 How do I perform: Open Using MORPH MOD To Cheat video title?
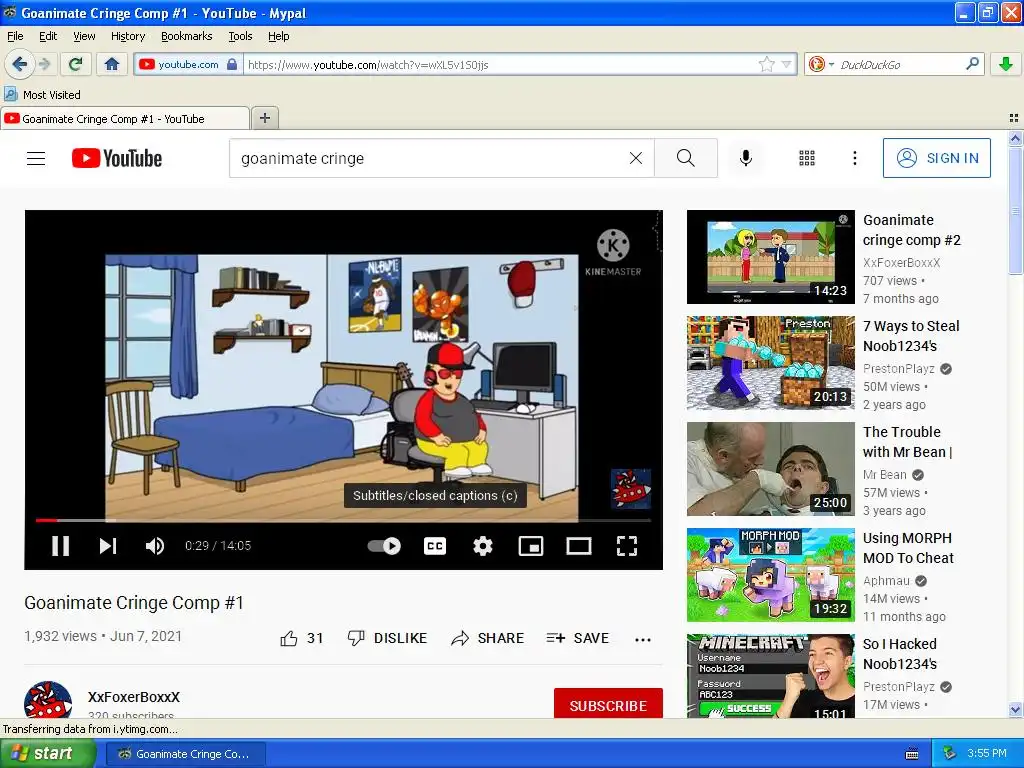coord(908,548)
